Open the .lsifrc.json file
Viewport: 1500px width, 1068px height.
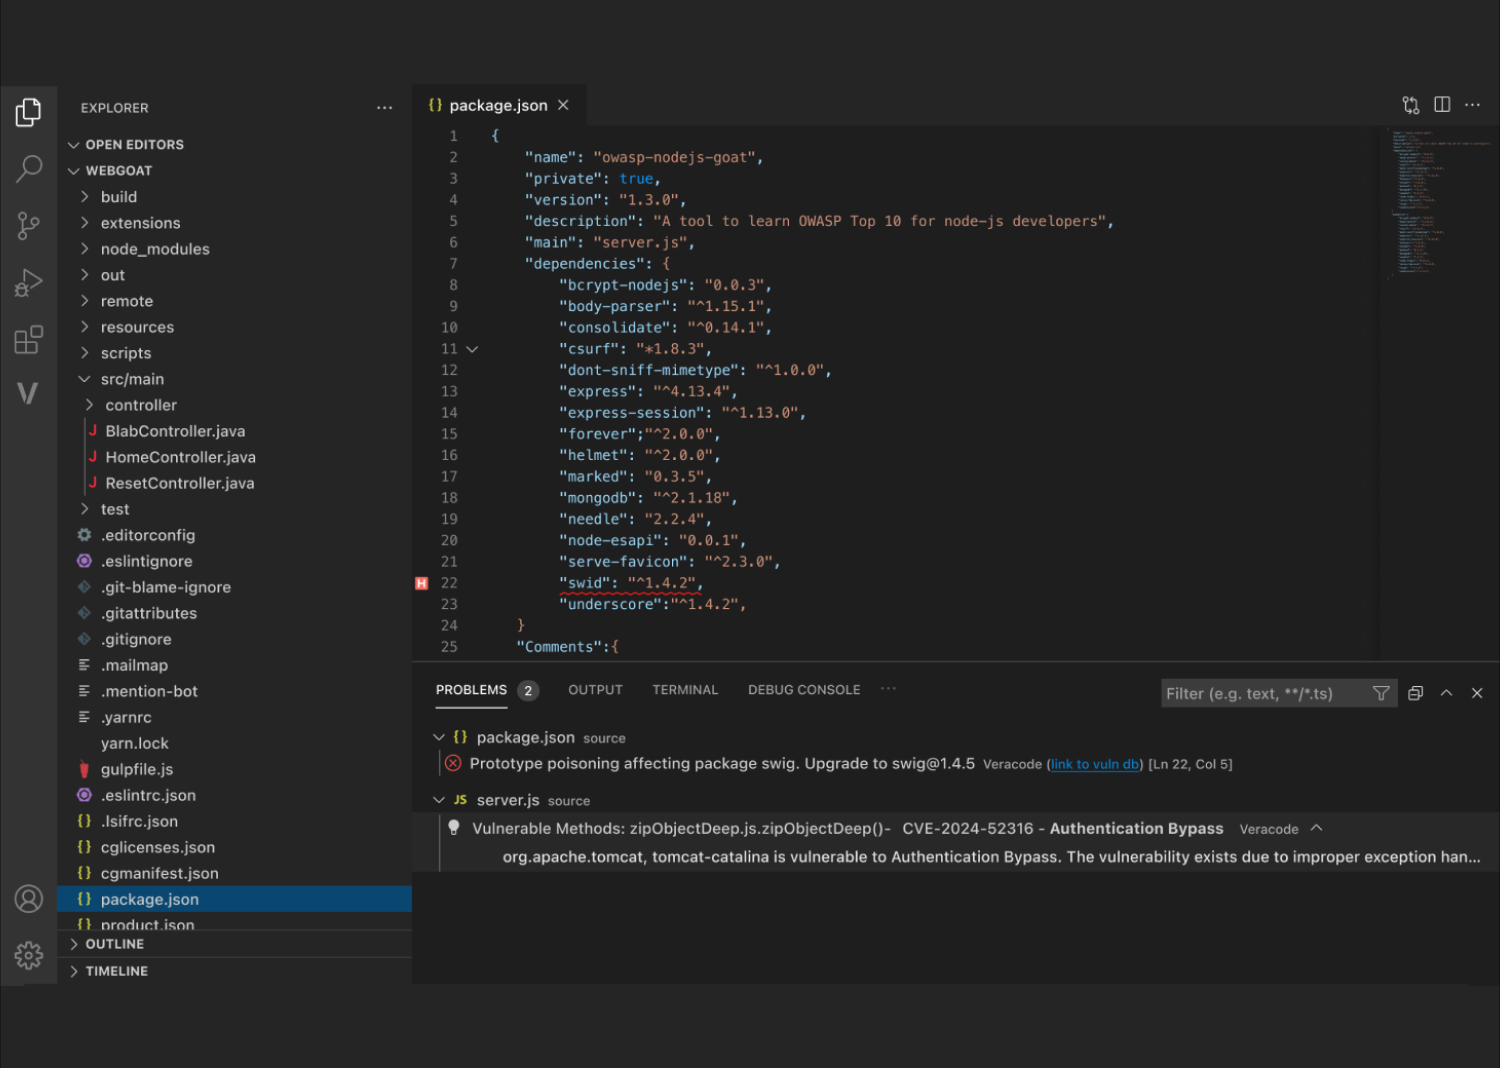(139, 821)
